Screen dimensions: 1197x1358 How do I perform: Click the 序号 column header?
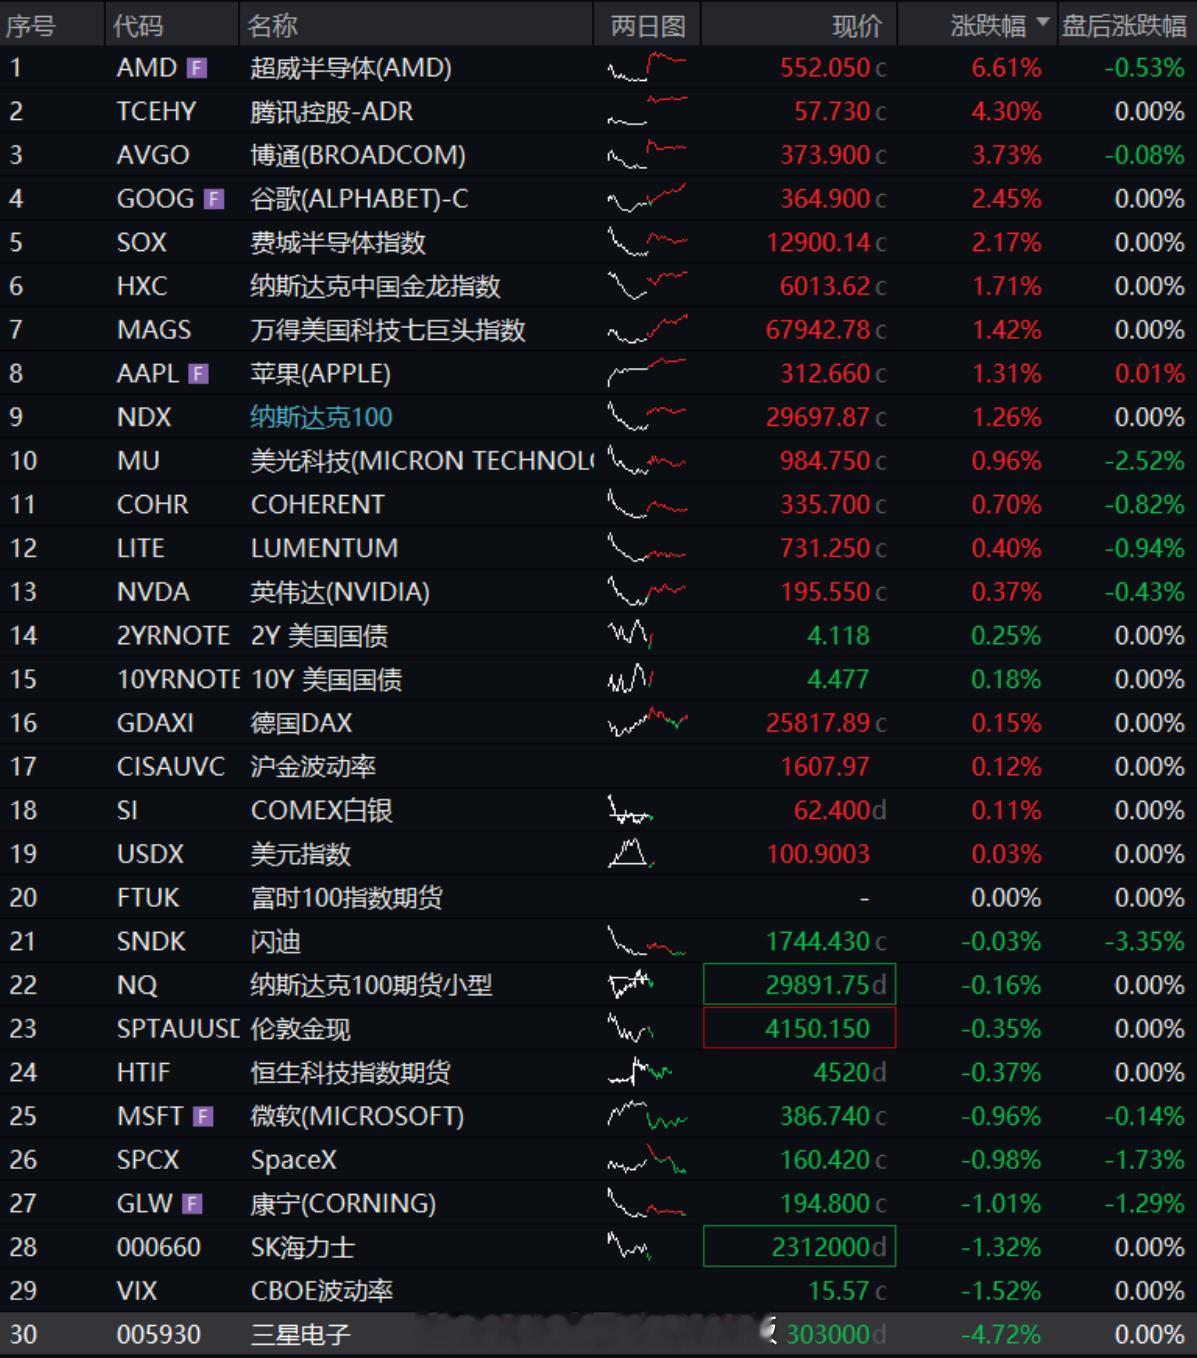pyautogui.click(x=31, y=25)
